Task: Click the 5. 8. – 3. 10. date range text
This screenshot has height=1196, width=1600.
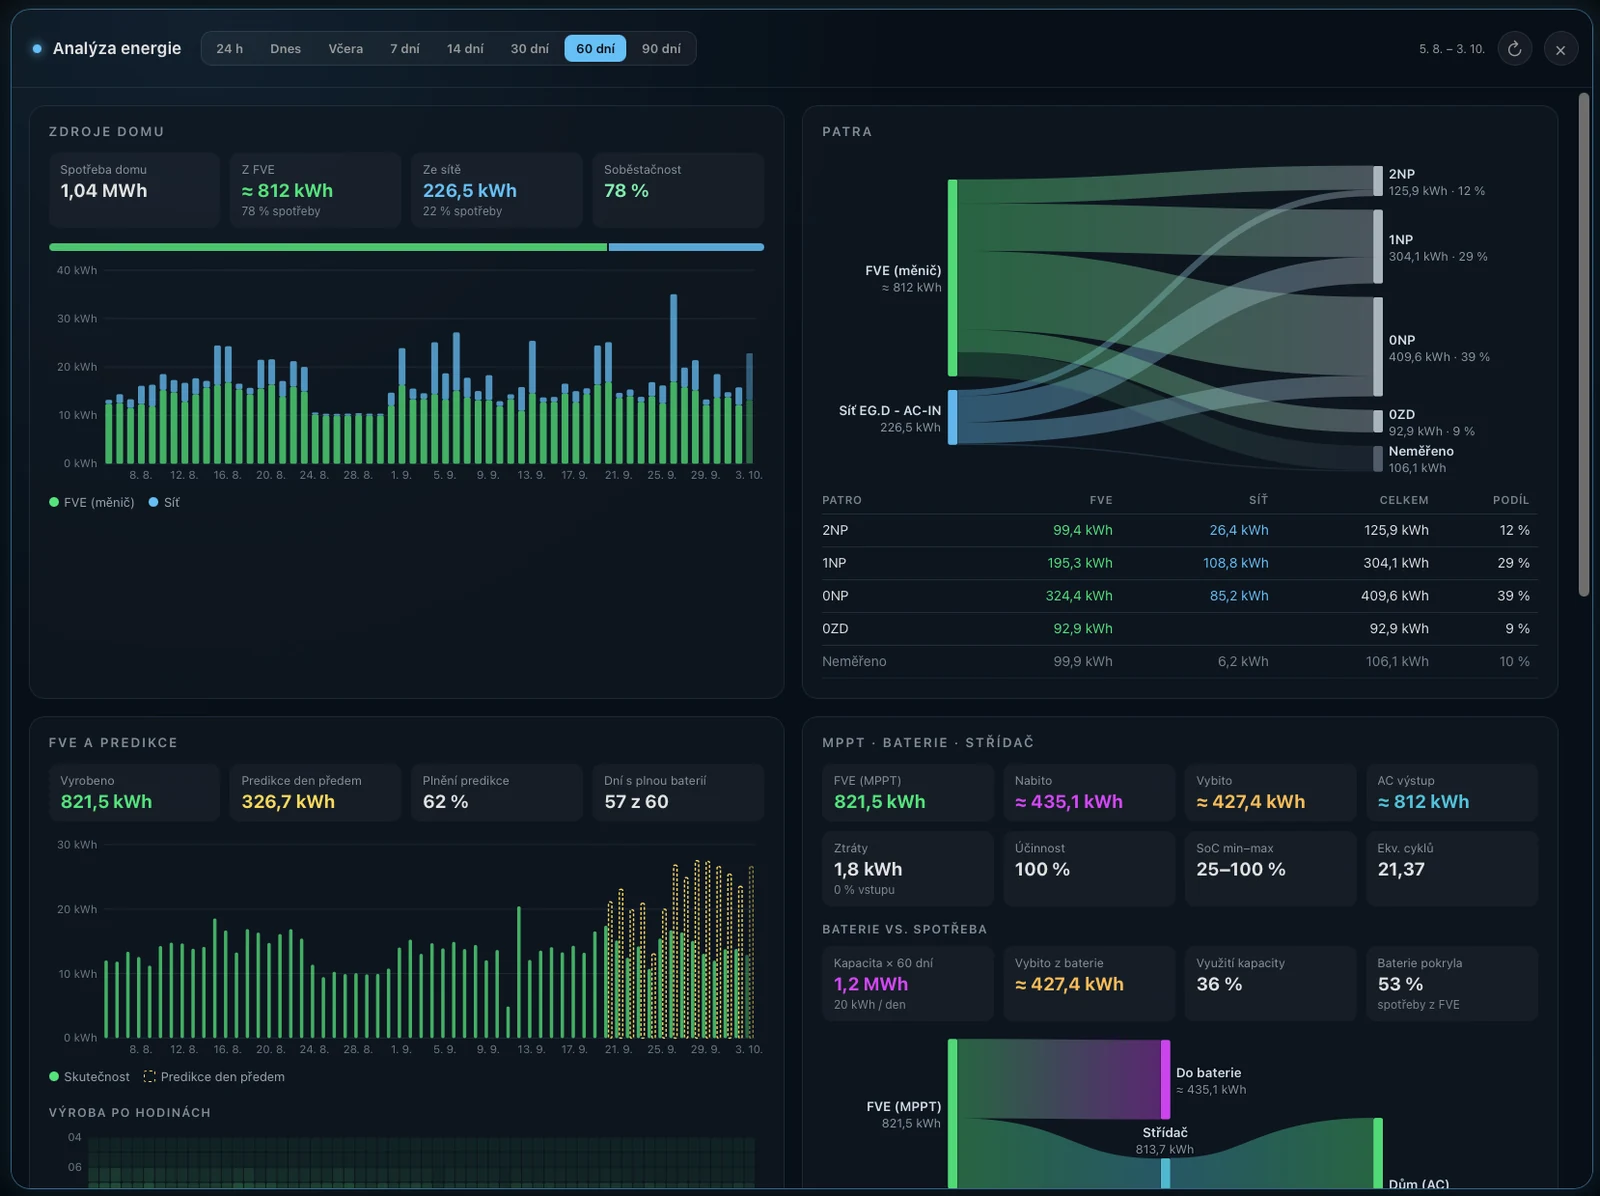Action: point(1452,49)
